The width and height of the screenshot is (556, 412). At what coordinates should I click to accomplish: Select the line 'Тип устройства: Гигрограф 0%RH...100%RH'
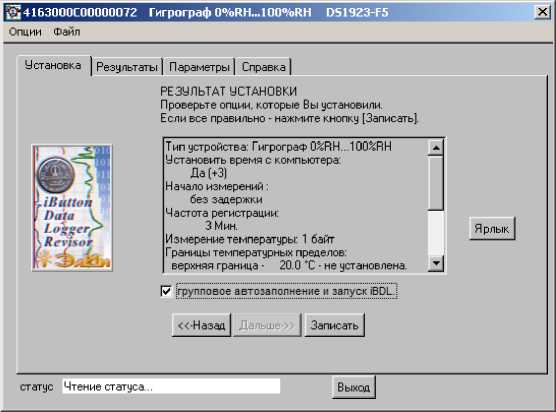coord(279,146)
